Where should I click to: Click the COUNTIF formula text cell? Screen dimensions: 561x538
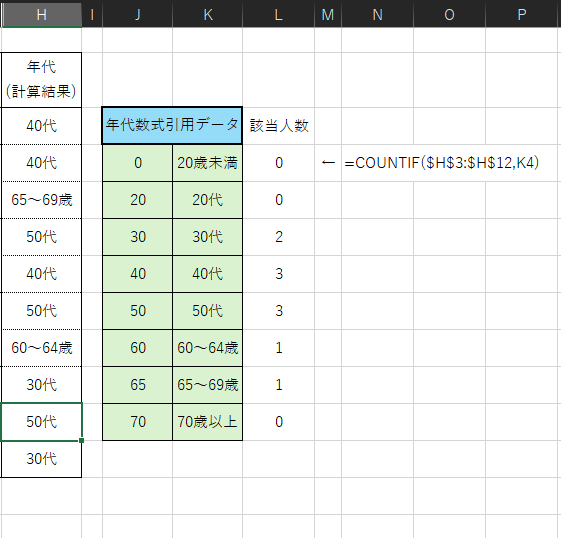pyautogui.click(x=442, y=163)
